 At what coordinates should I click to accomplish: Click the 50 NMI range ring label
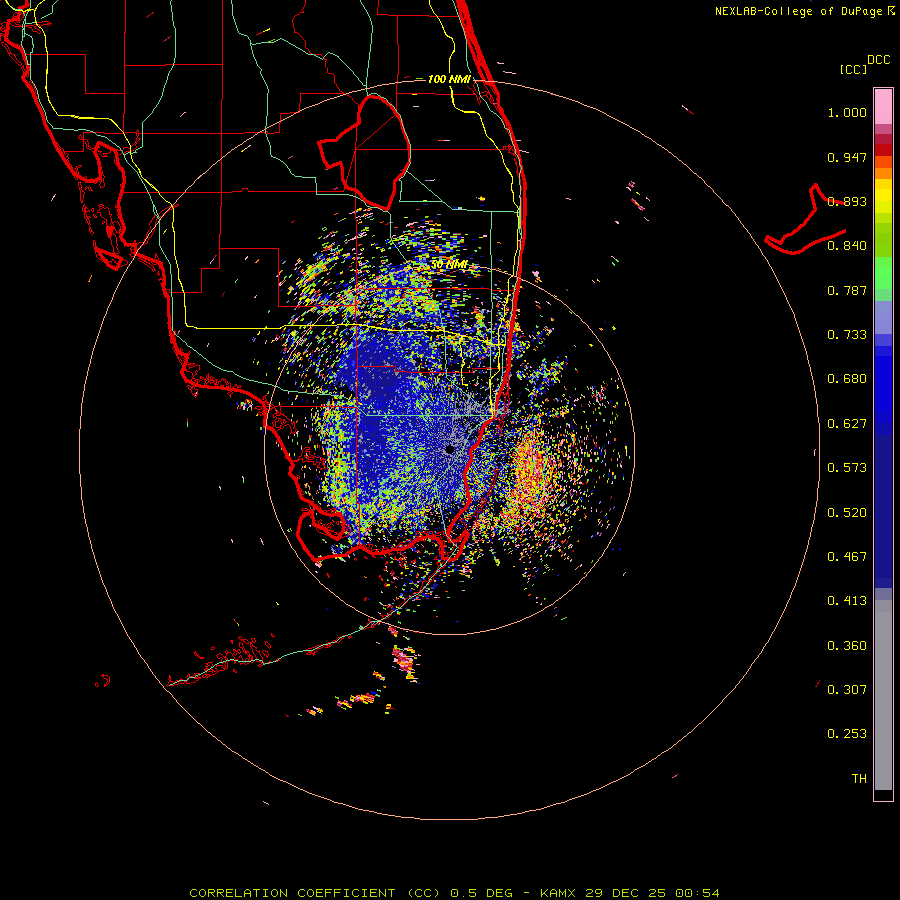coord(449,265)
